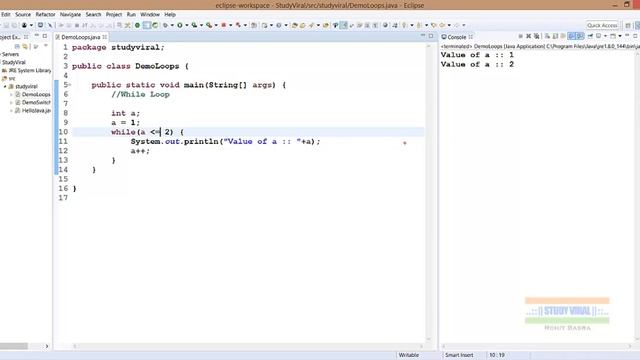The width and height of the screenshot is (640, 360).
Task: Select the StudyViral project node
Action: pos(13,62)
